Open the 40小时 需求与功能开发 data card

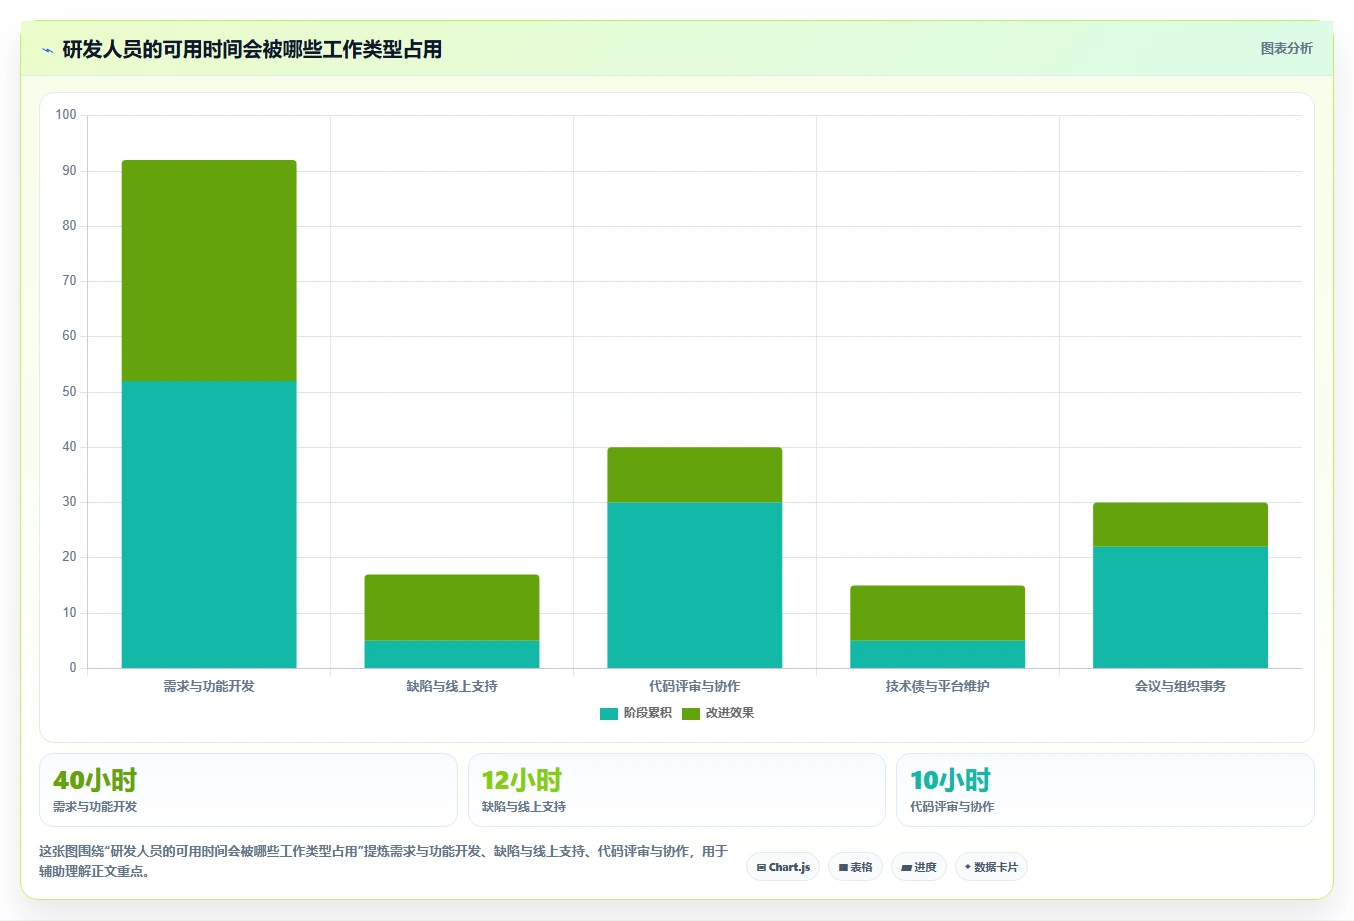coord(248,790)
